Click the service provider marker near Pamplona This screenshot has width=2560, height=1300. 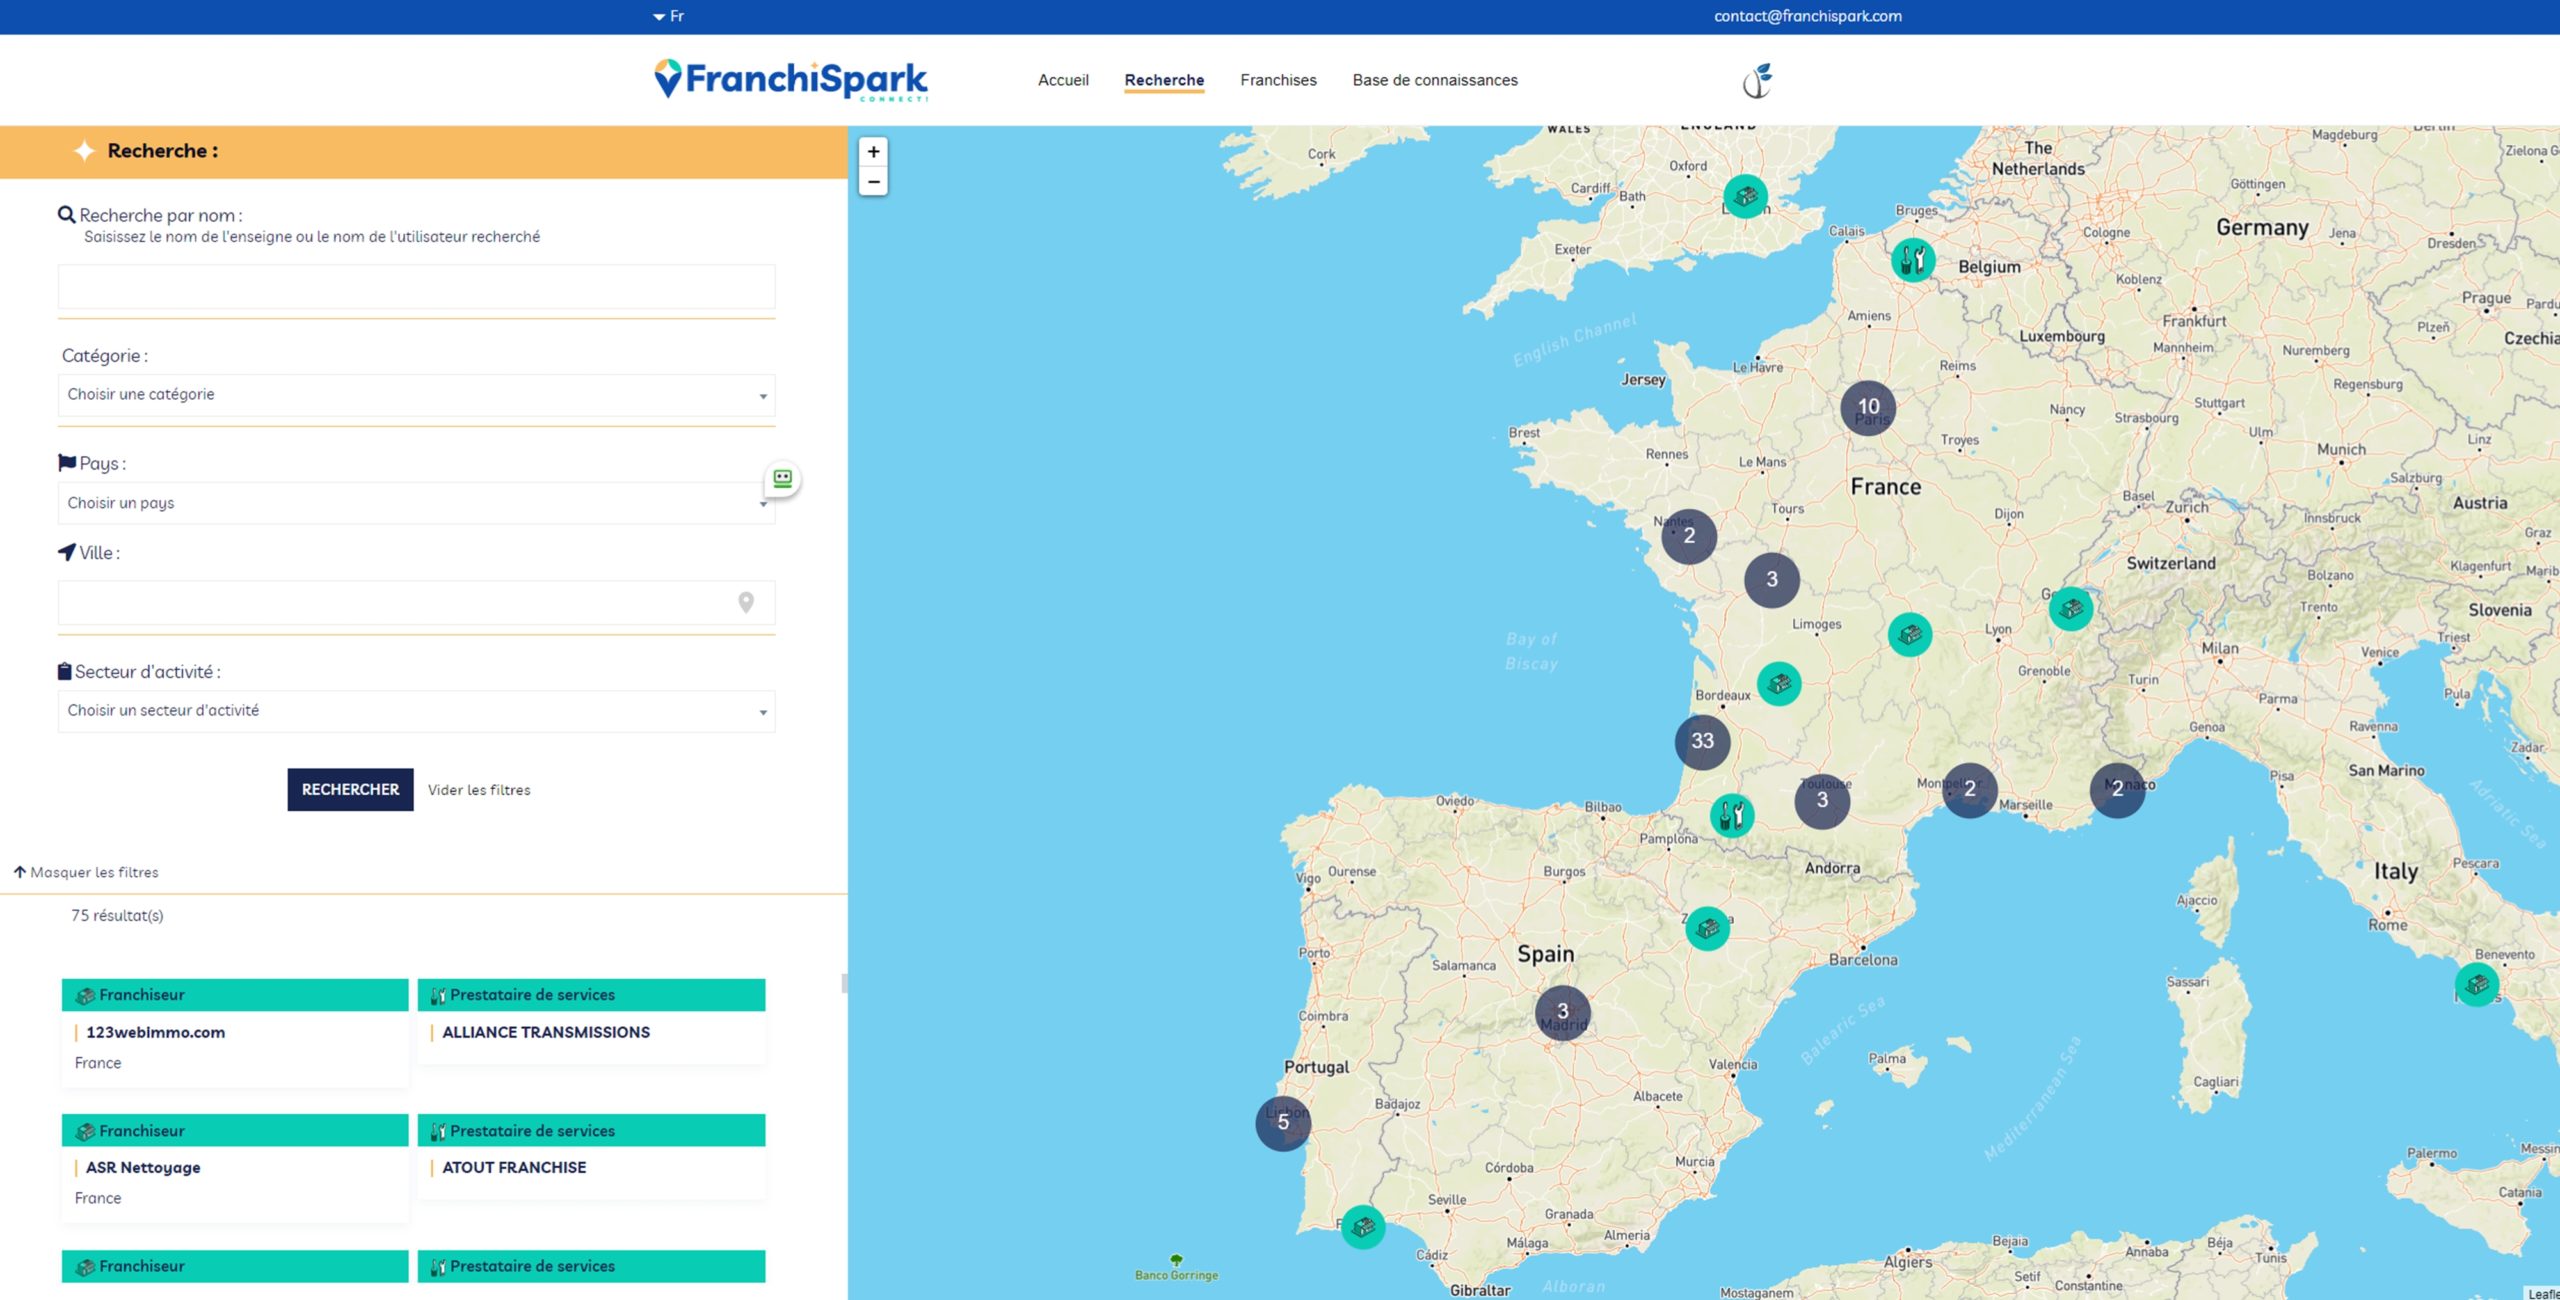click(1732, 816)
